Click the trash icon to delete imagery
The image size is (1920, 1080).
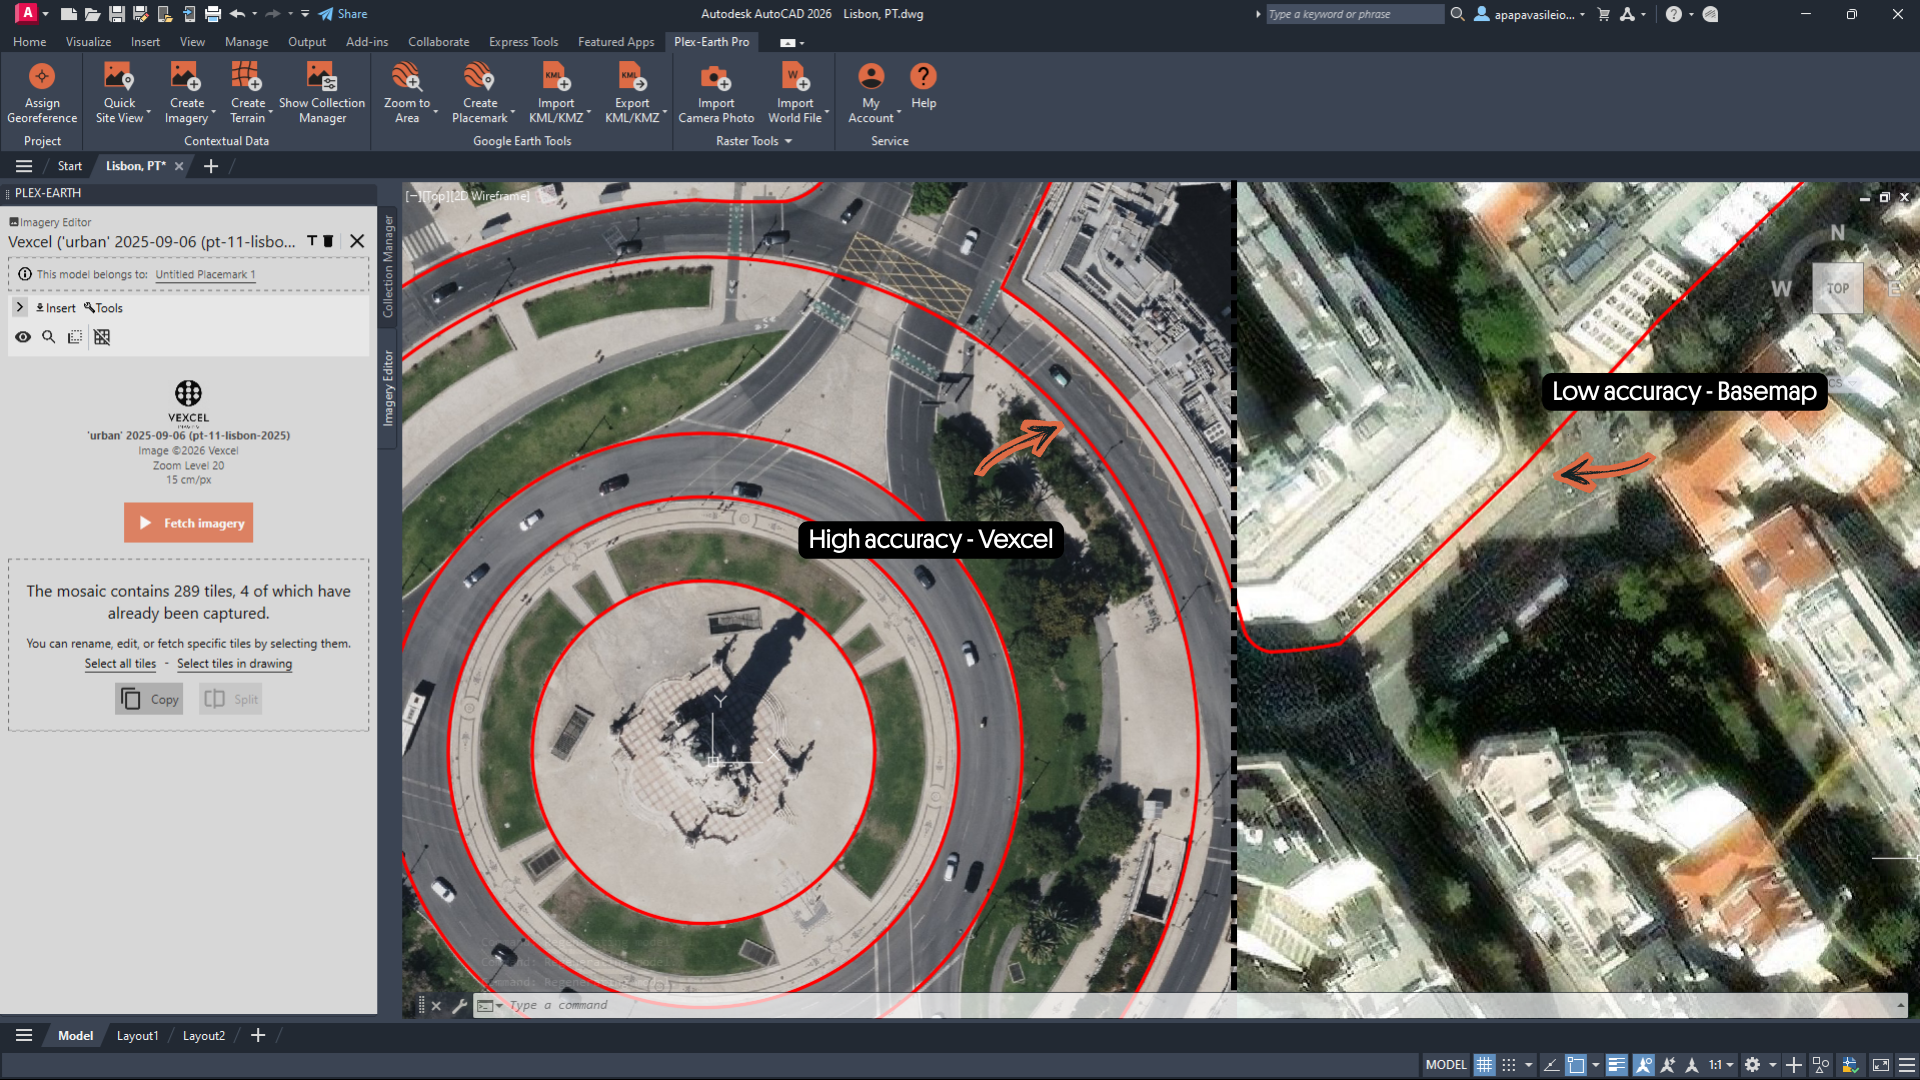tap(328, 241)
